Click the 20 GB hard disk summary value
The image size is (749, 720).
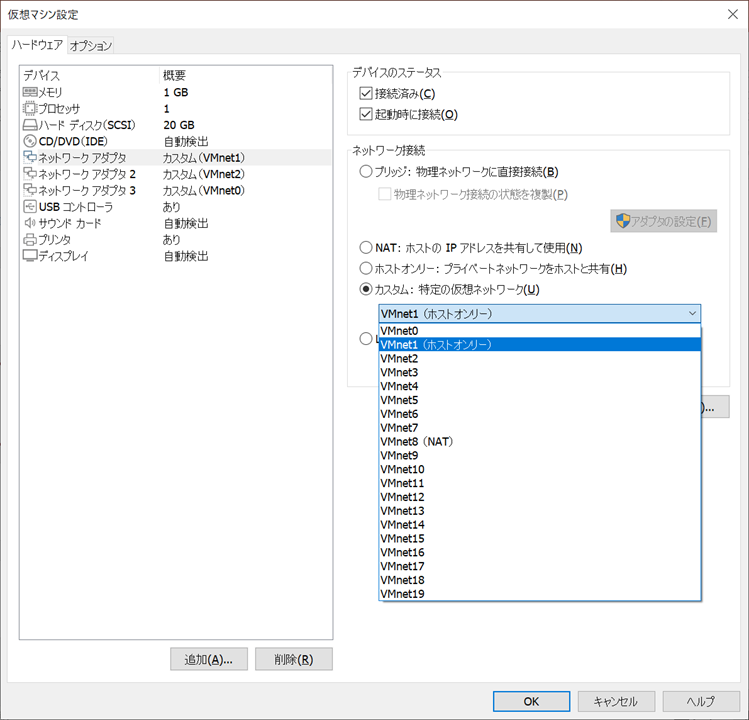click(x=179, y=125)
